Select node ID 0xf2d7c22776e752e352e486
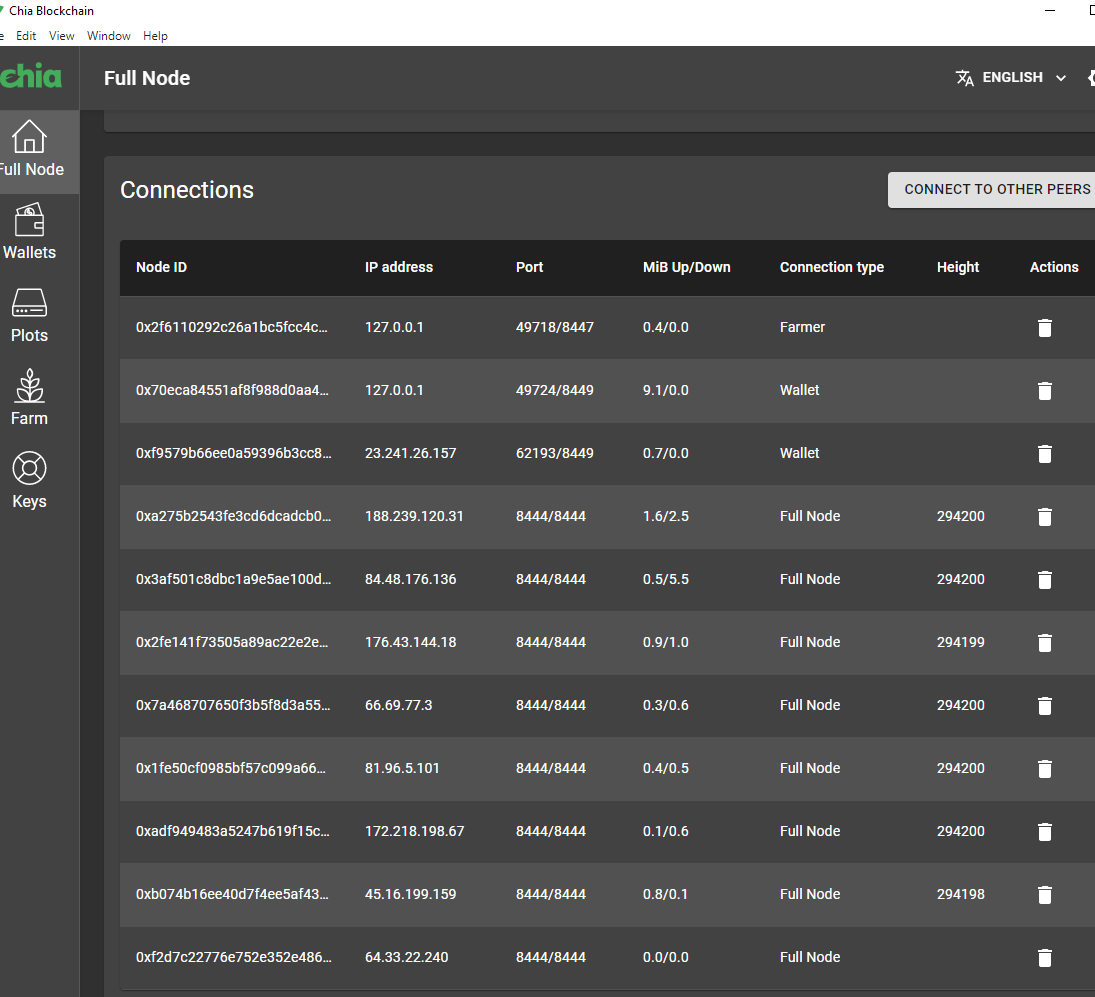1095x997 pixels. [x=233, y=957]
